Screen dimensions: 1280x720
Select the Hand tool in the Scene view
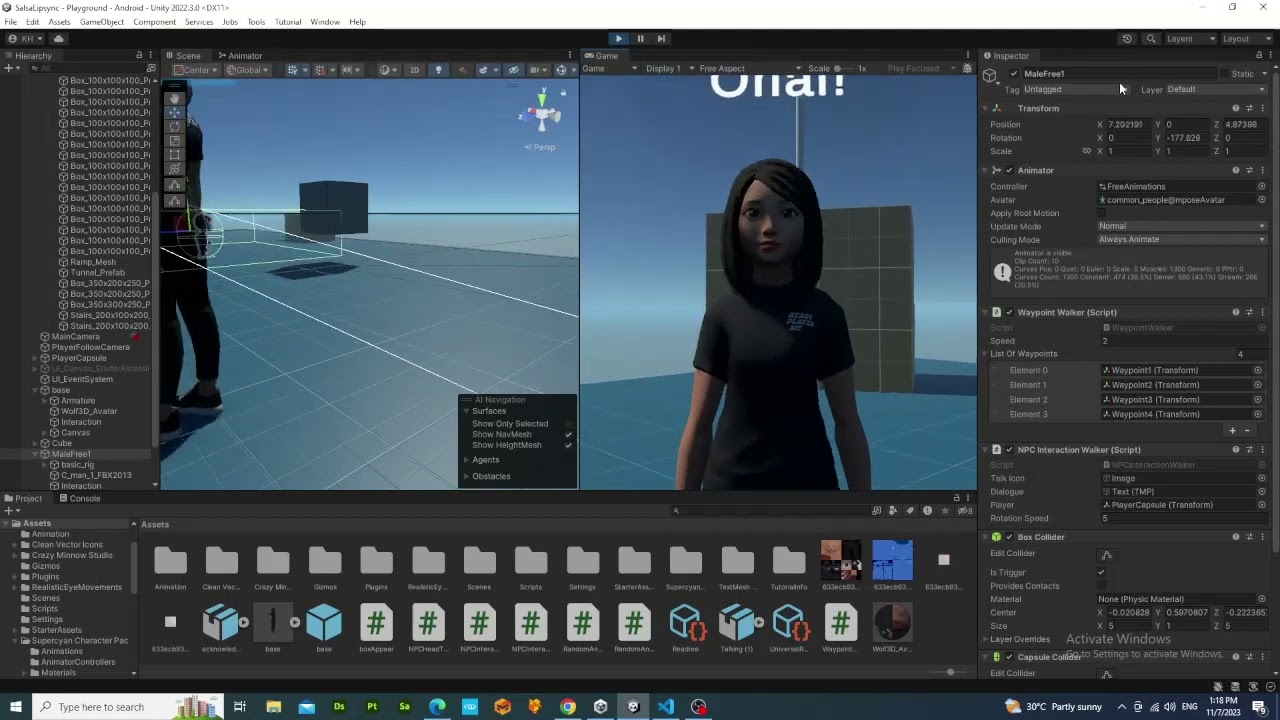click(x=175, y=98)
